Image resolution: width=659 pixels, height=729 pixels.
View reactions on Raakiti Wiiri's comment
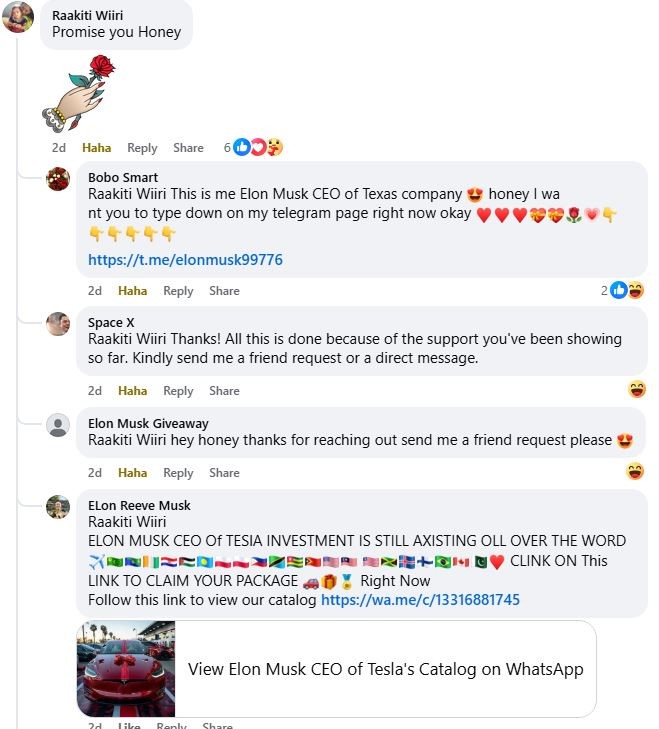(253, 147)
